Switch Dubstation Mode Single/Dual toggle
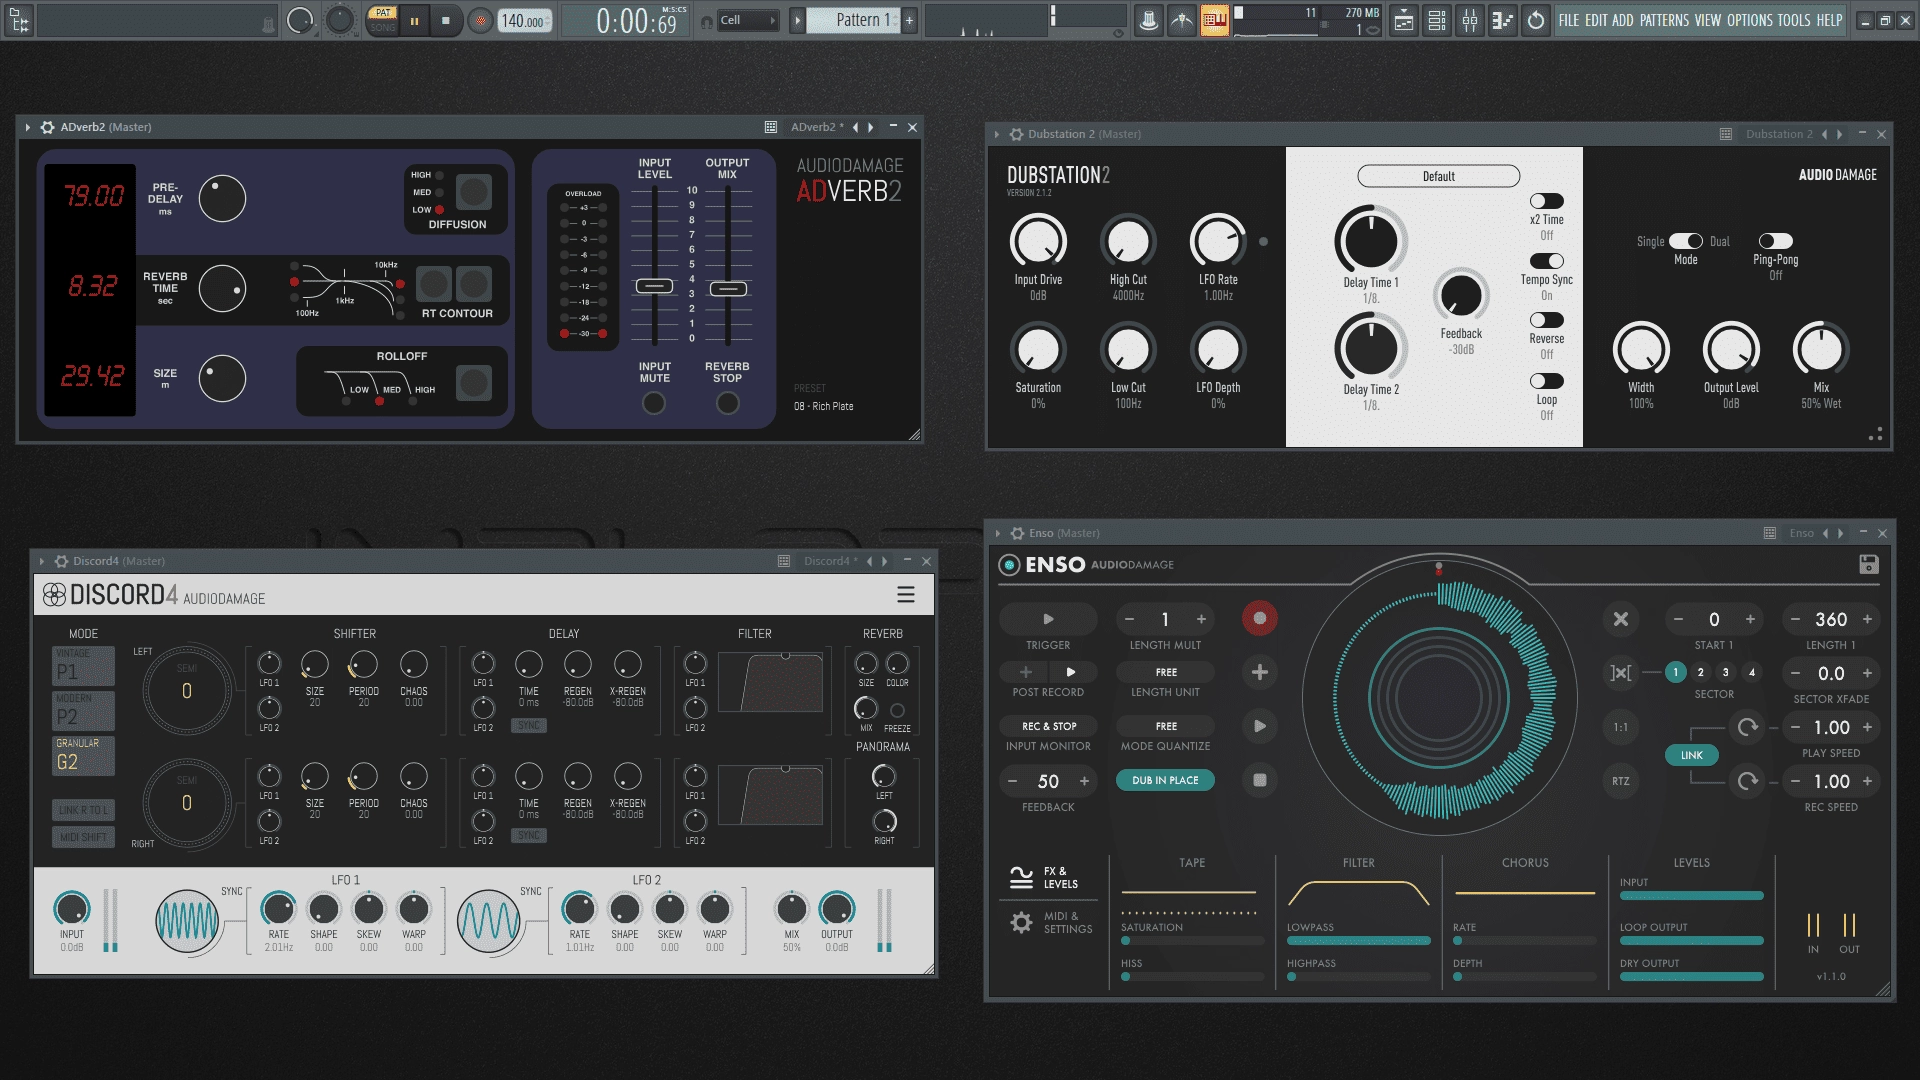This screenshot has height=1080, width=1920. pos(1686,241)
